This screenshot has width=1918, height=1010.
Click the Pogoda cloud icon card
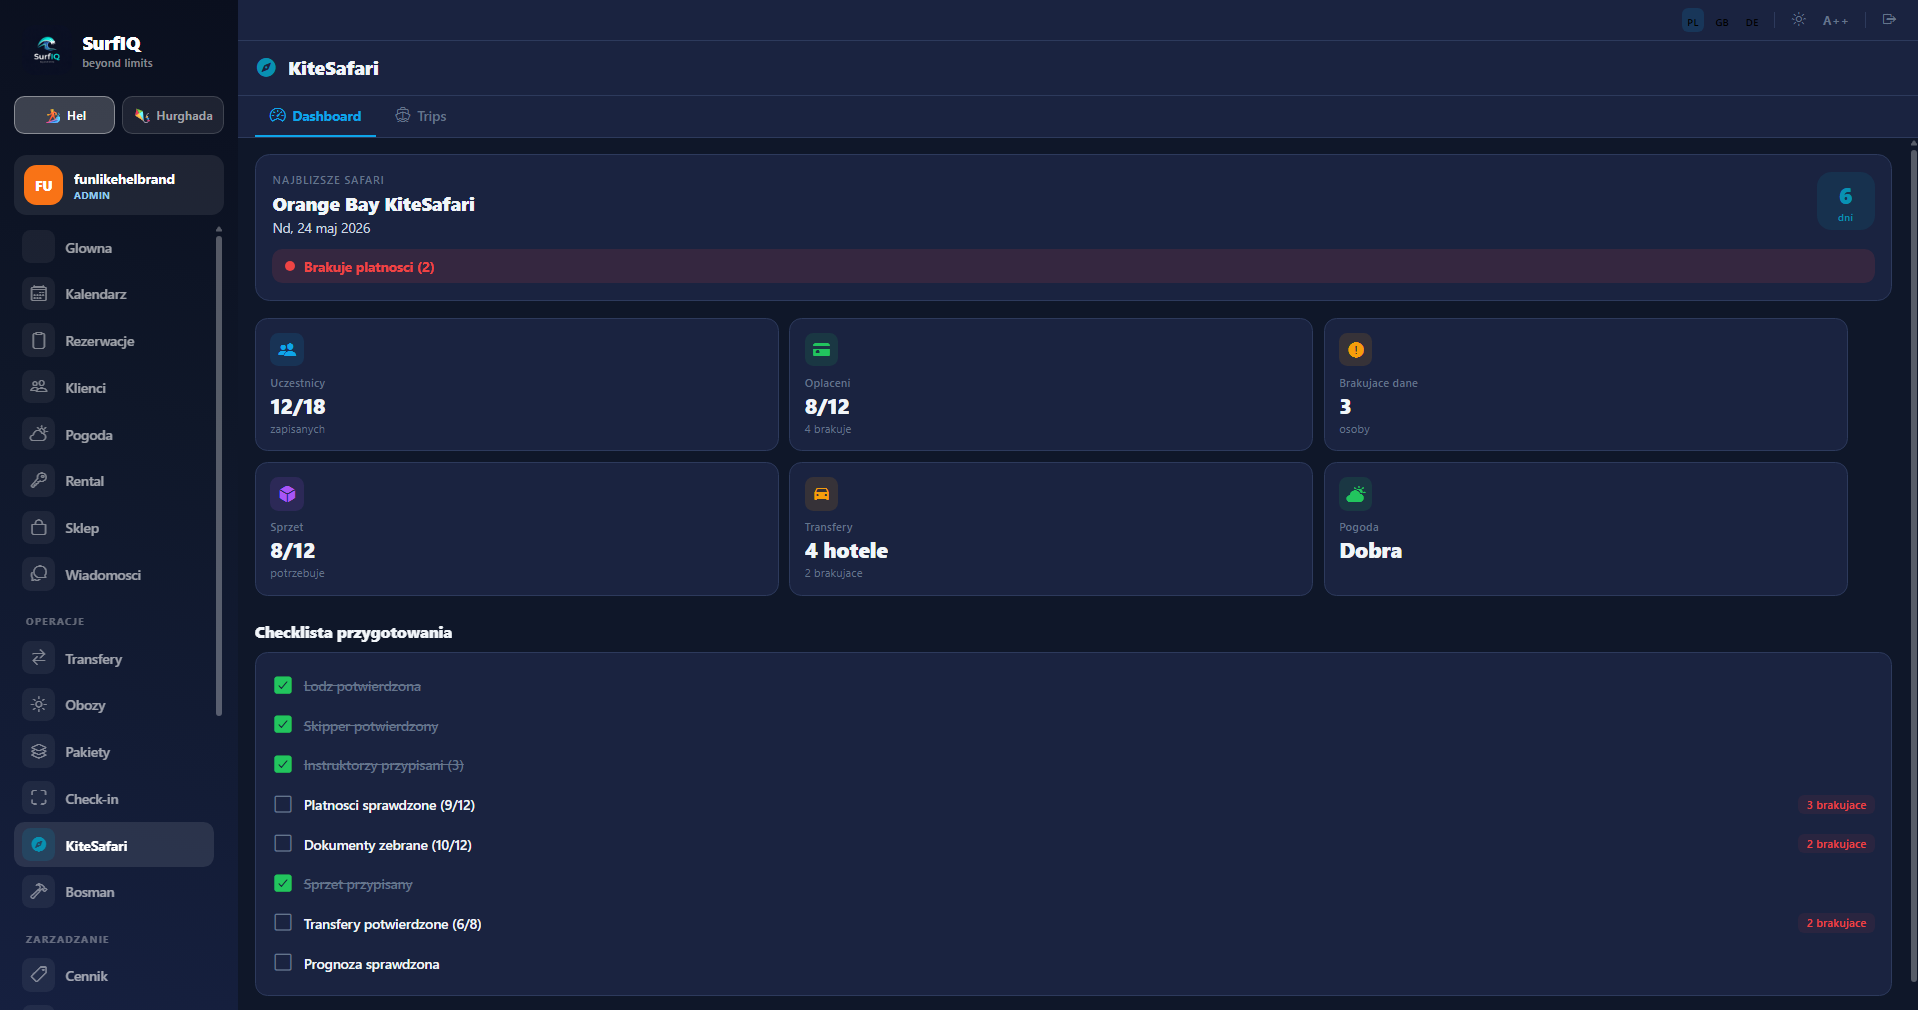1356,494
